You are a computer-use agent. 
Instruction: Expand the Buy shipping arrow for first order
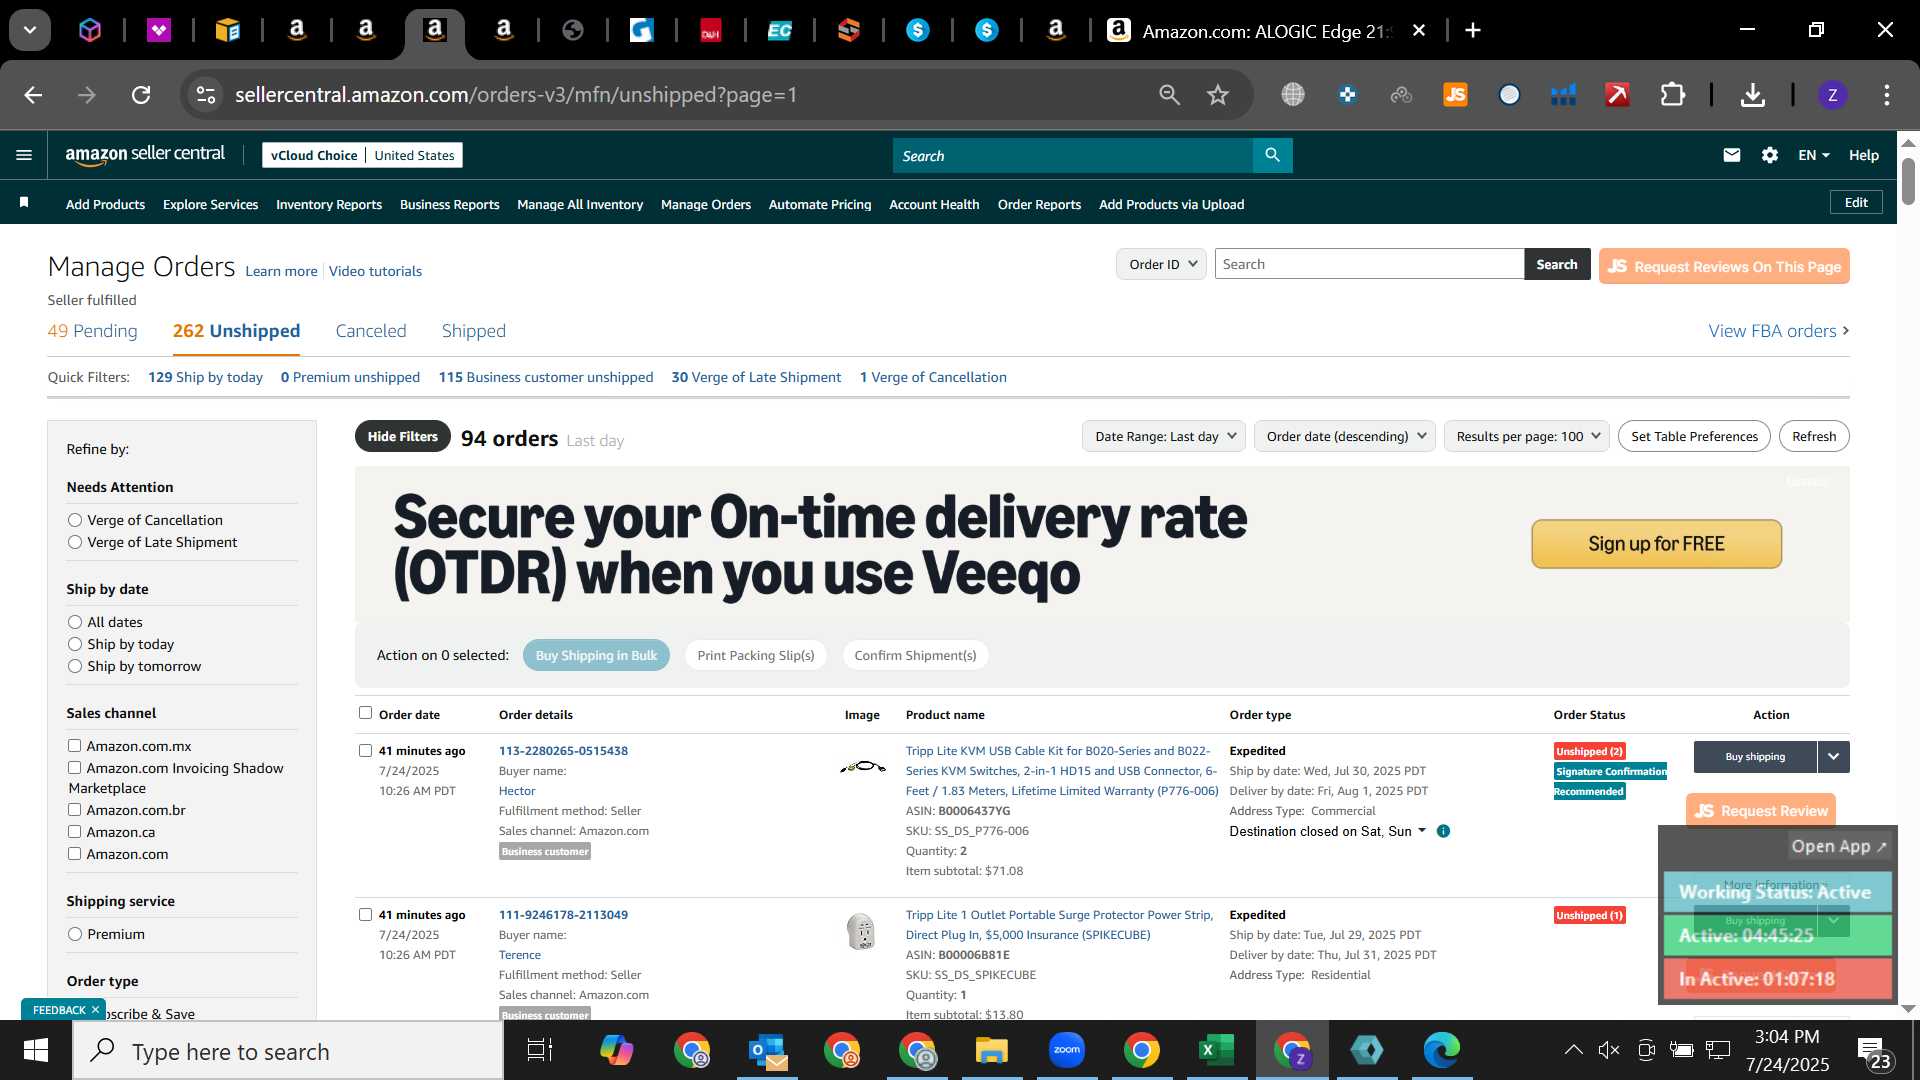[1833, 757]
